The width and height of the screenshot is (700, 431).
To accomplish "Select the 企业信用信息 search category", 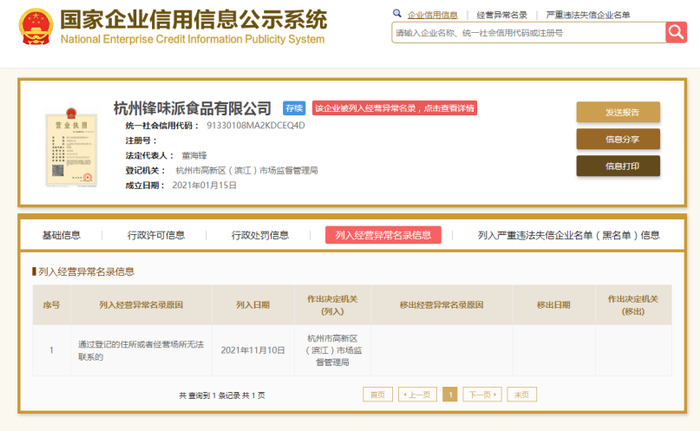I will click(x=432, y=15).
